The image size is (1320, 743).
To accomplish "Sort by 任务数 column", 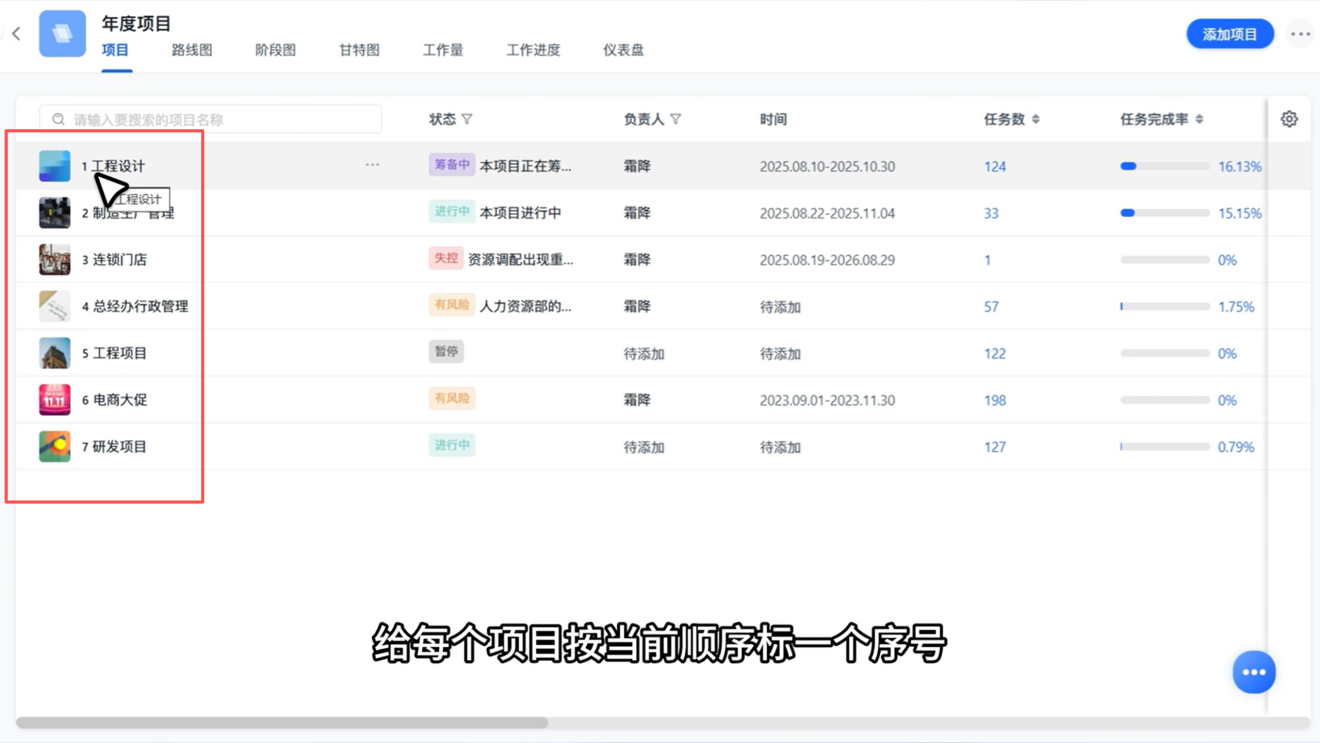I will click(1036, 119).
